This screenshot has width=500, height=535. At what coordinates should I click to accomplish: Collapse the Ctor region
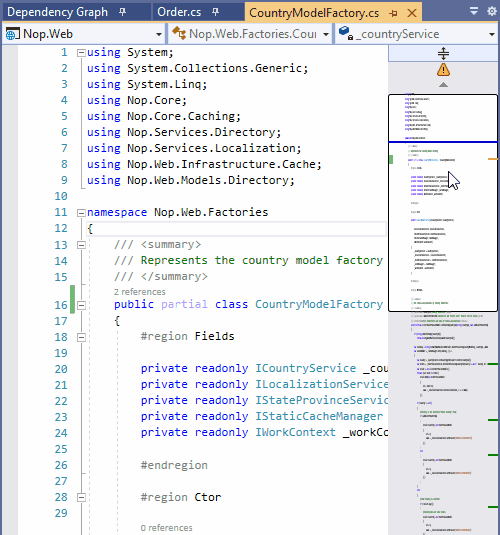(x=81, y=497)
